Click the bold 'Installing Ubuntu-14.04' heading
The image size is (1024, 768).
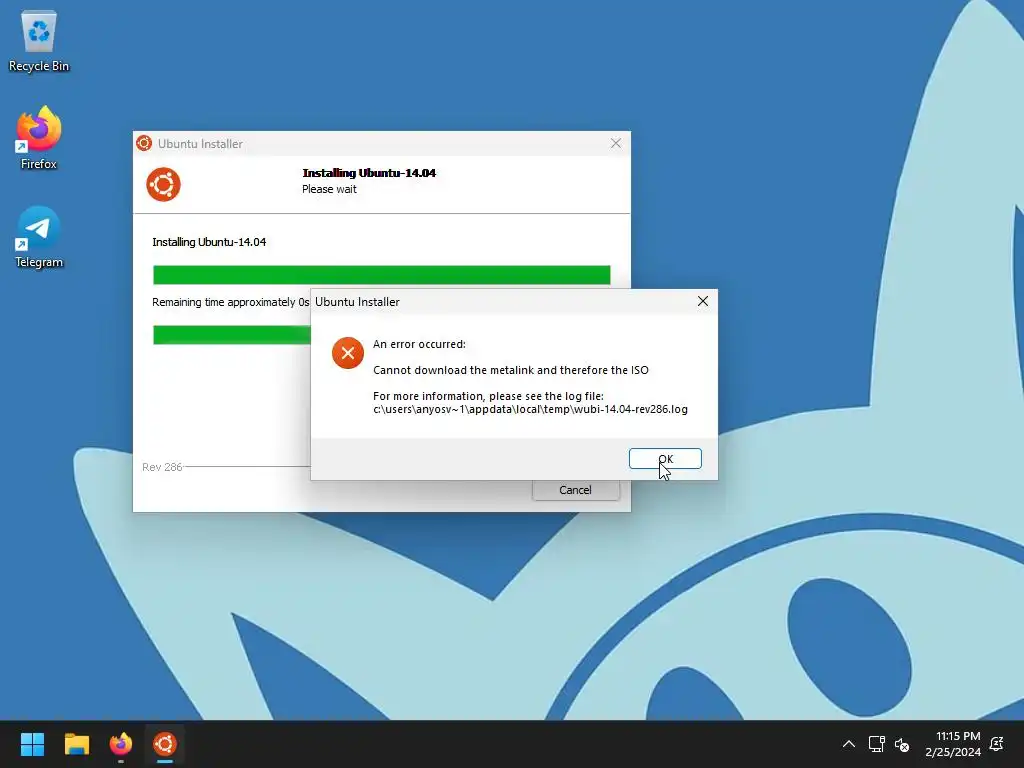[369, 173]
